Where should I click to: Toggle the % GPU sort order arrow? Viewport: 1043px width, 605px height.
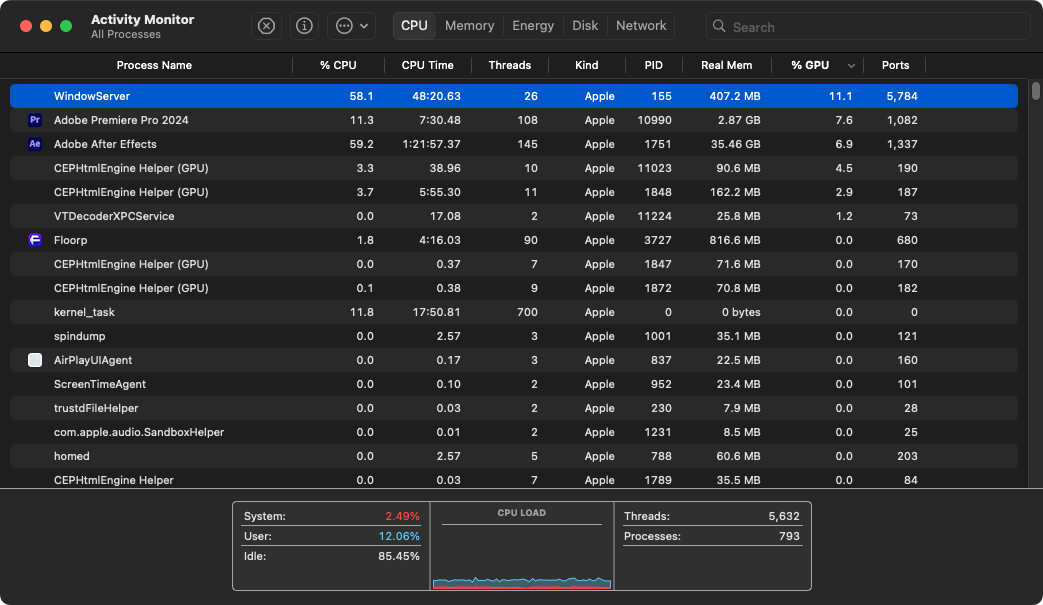click(x=851, y=66)
